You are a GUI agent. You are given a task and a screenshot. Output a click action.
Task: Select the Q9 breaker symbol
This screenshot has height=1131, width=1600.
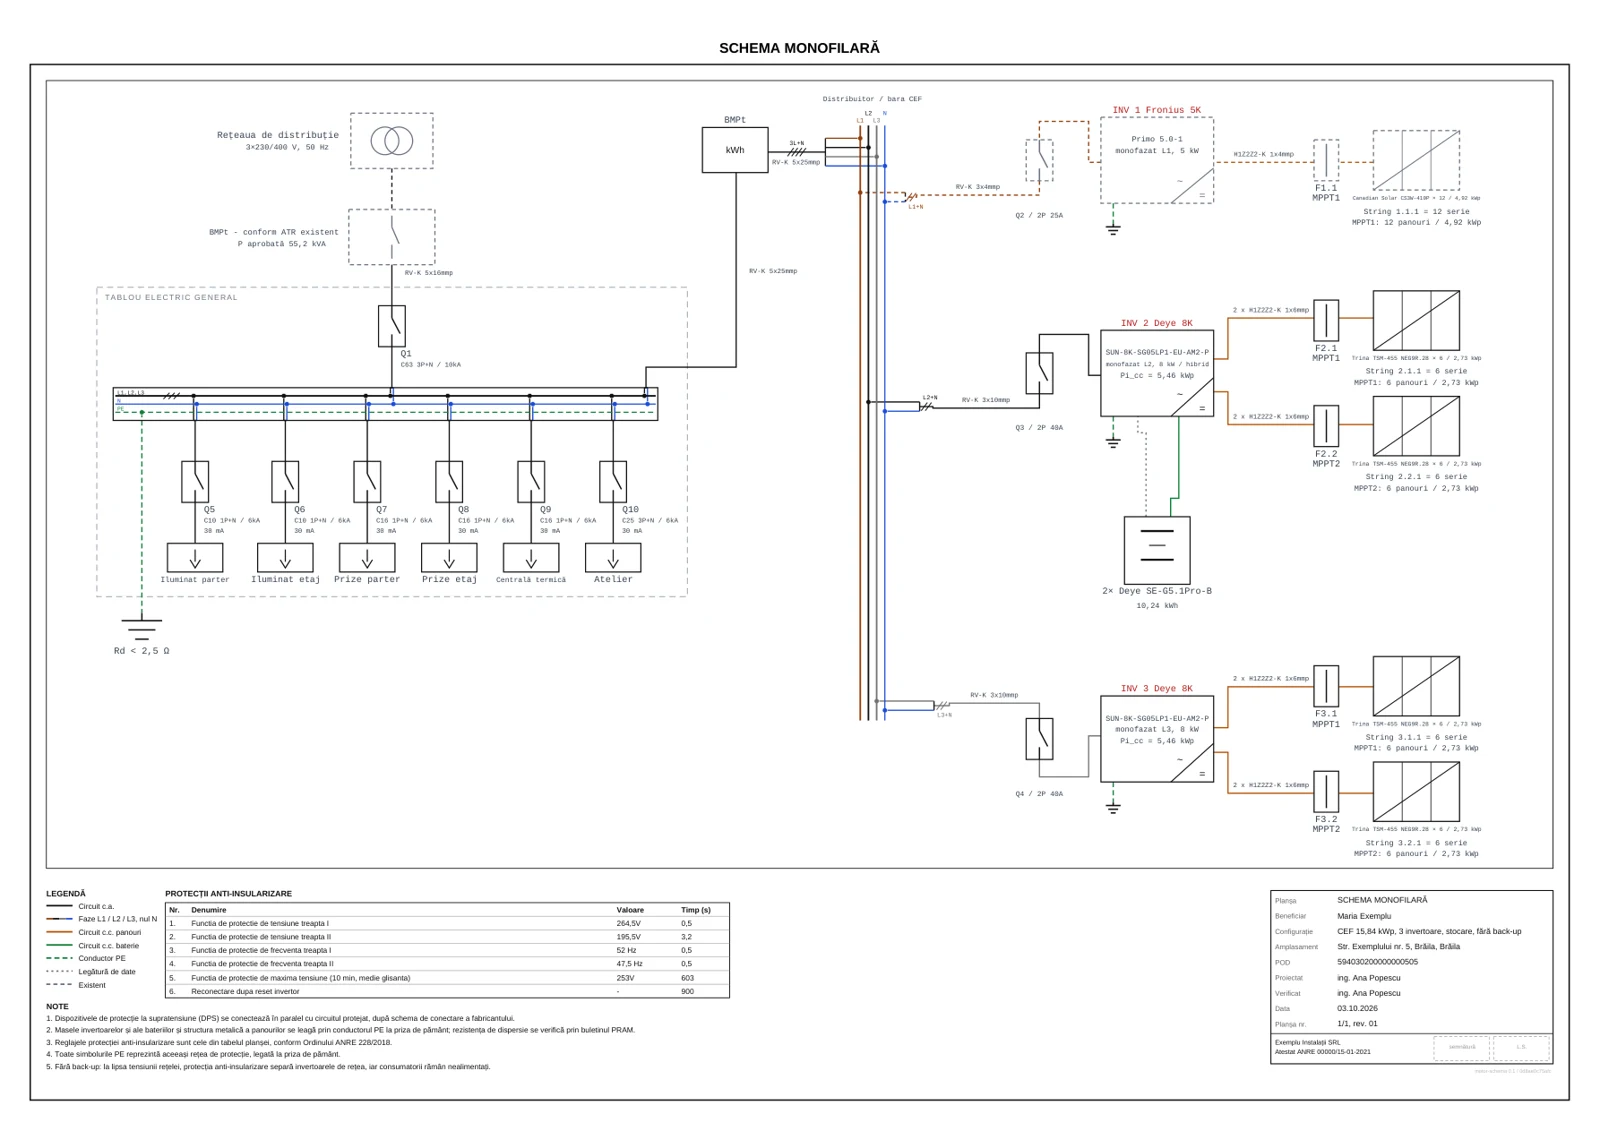coord(531,482)
